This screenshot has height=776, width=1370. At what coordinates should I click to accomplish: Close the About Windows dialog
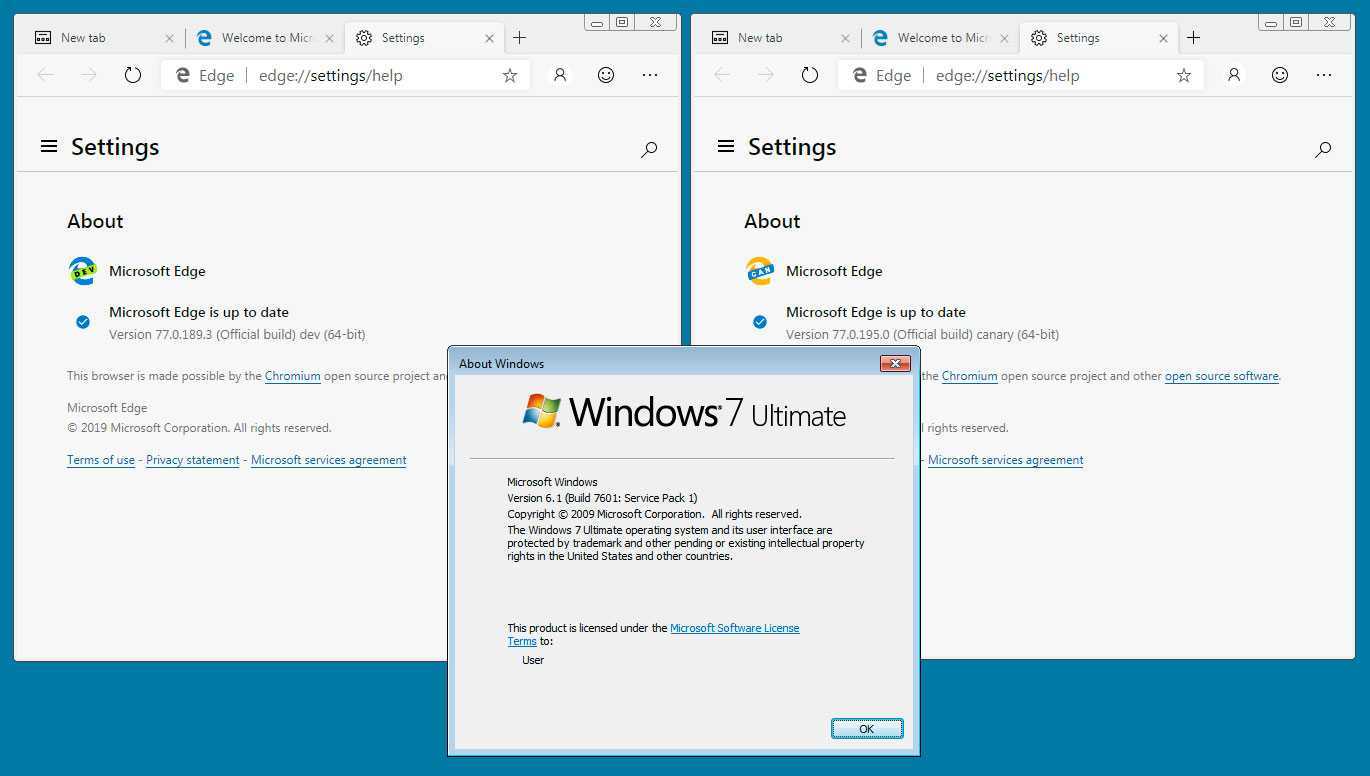coord(895,363)
